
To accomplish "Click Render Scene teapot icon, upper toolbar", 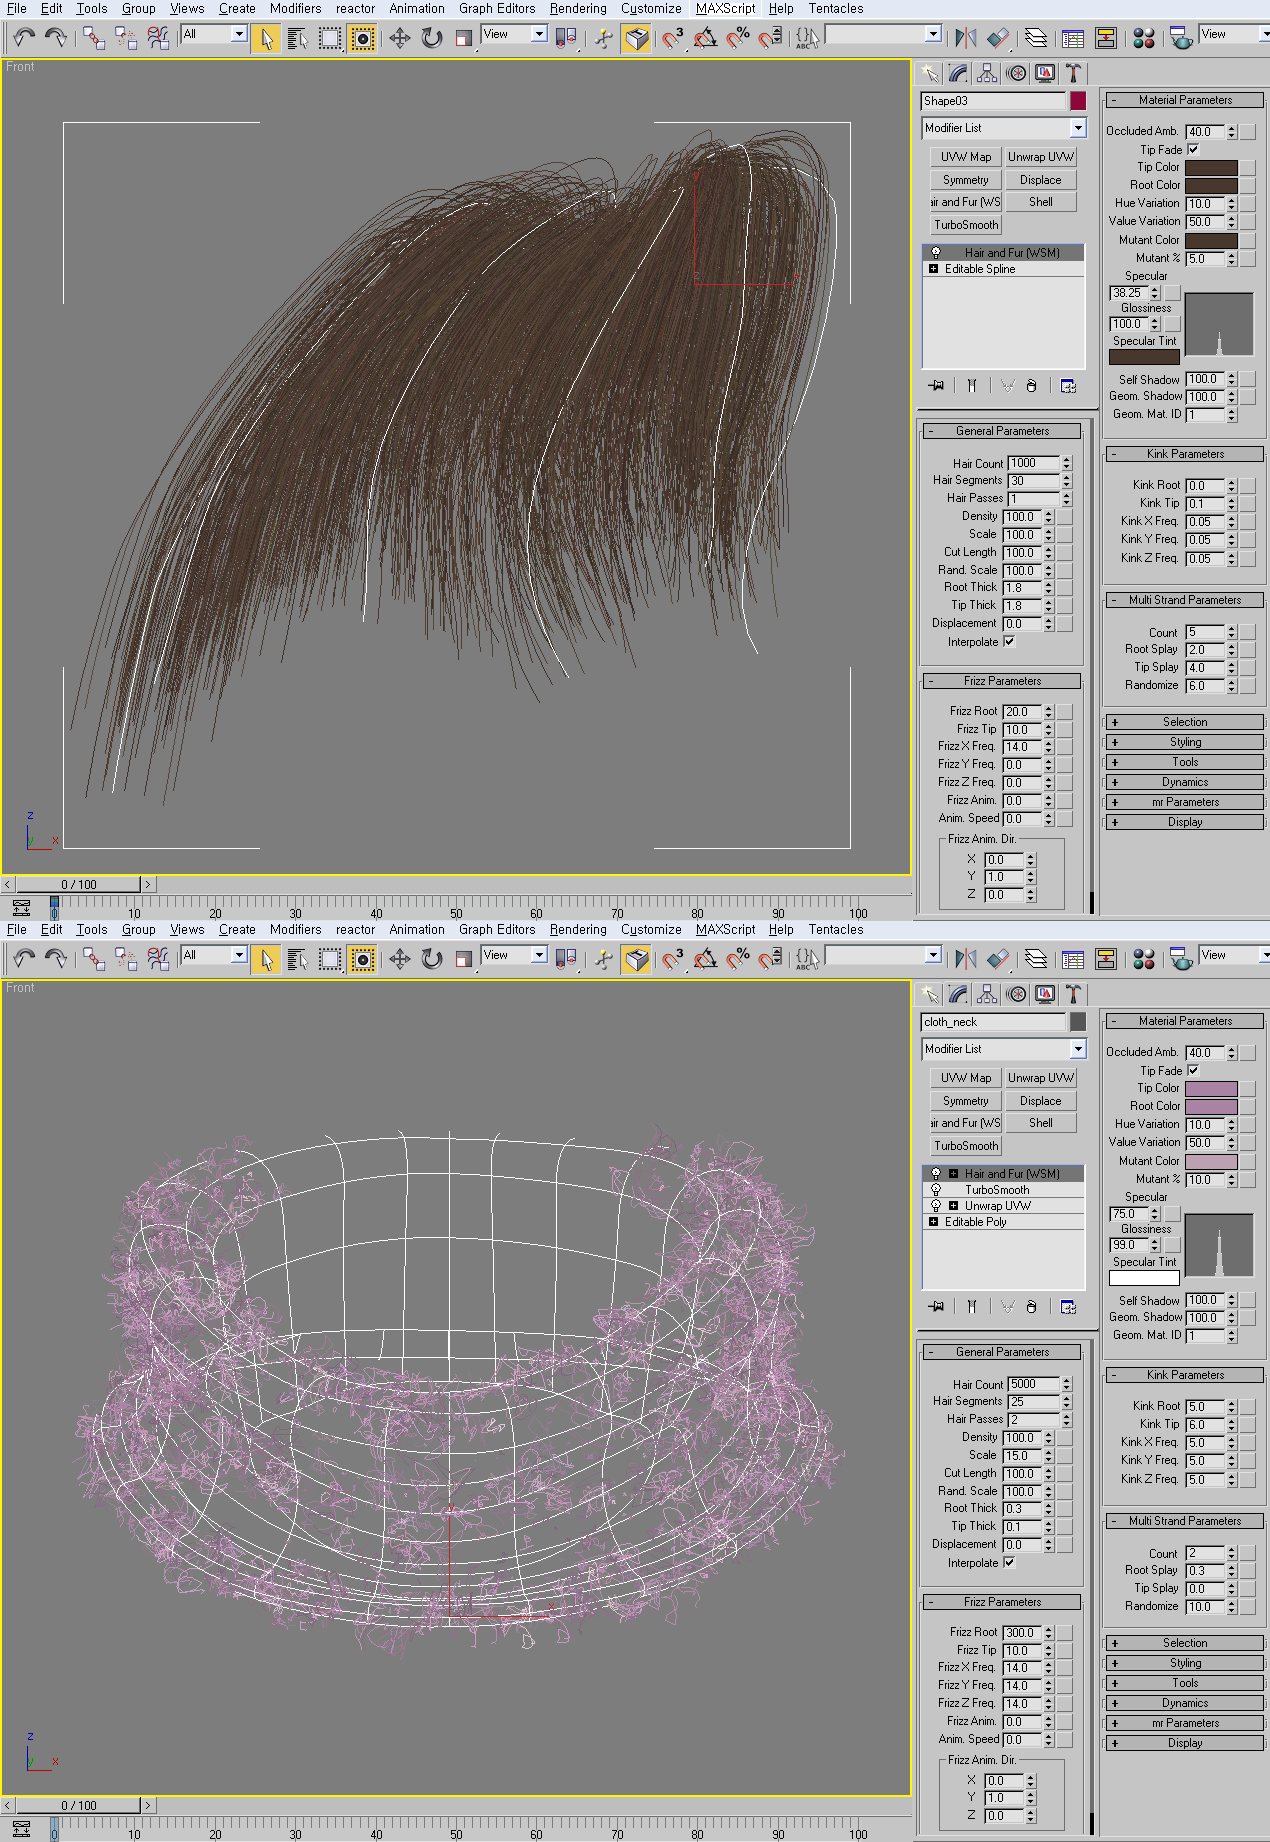I will [x=1180, y=38].
